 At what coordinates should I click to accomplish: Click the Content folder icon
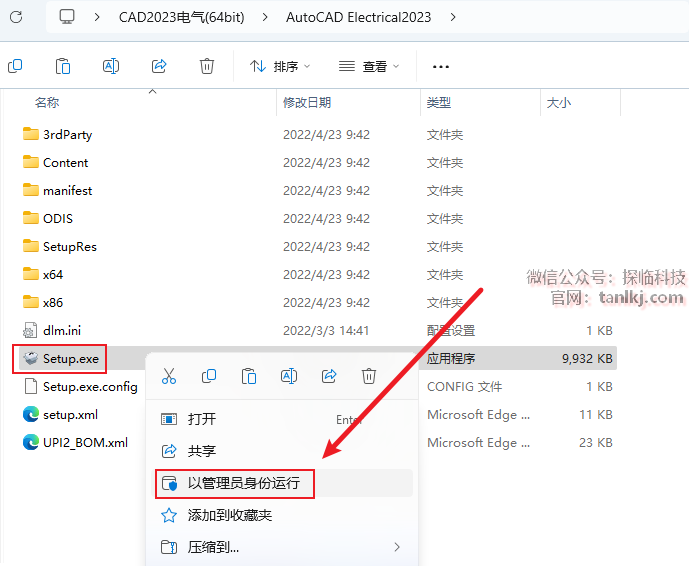[31, 162]
